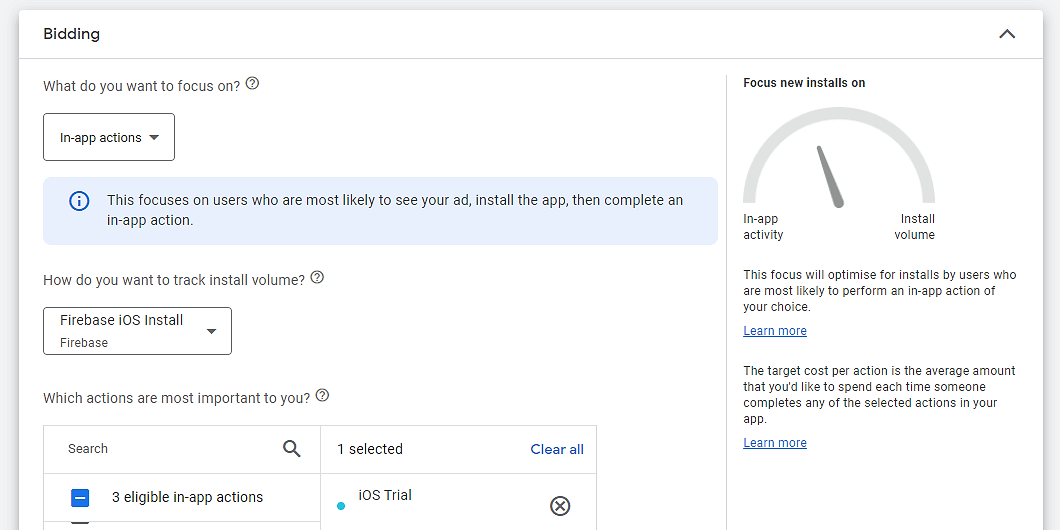Click the focus gauge needle
Screen dimensions: 1060x530
830,176
